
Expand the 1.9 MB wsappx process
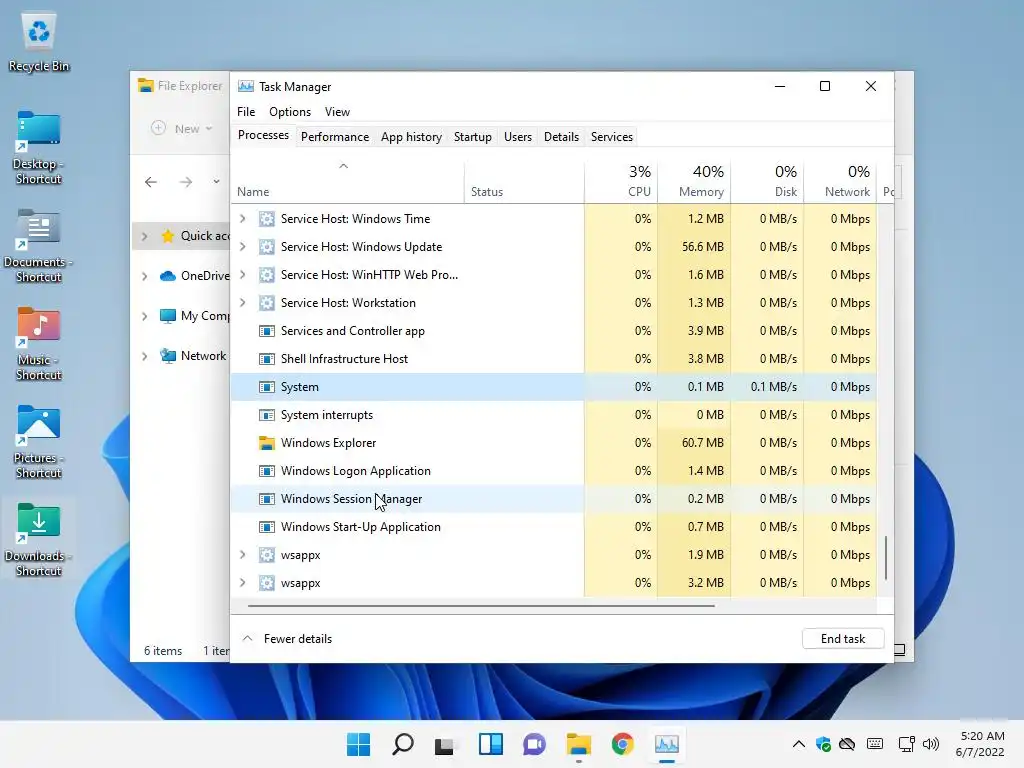click(243, 555)
